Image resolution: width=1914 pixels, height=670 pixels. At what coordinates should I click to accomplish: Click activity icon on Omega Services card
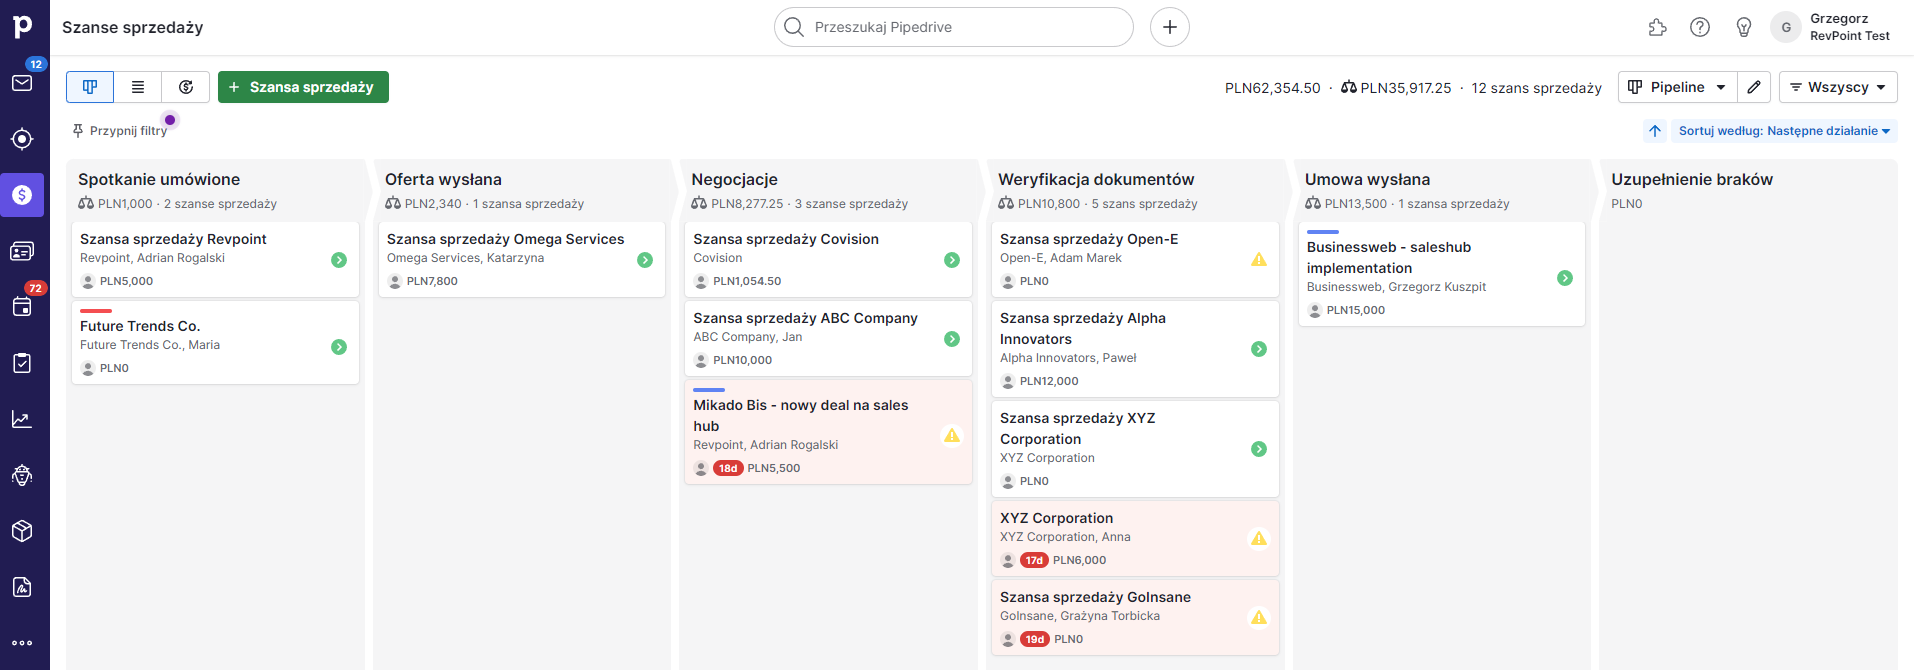[x=645, y=260]
